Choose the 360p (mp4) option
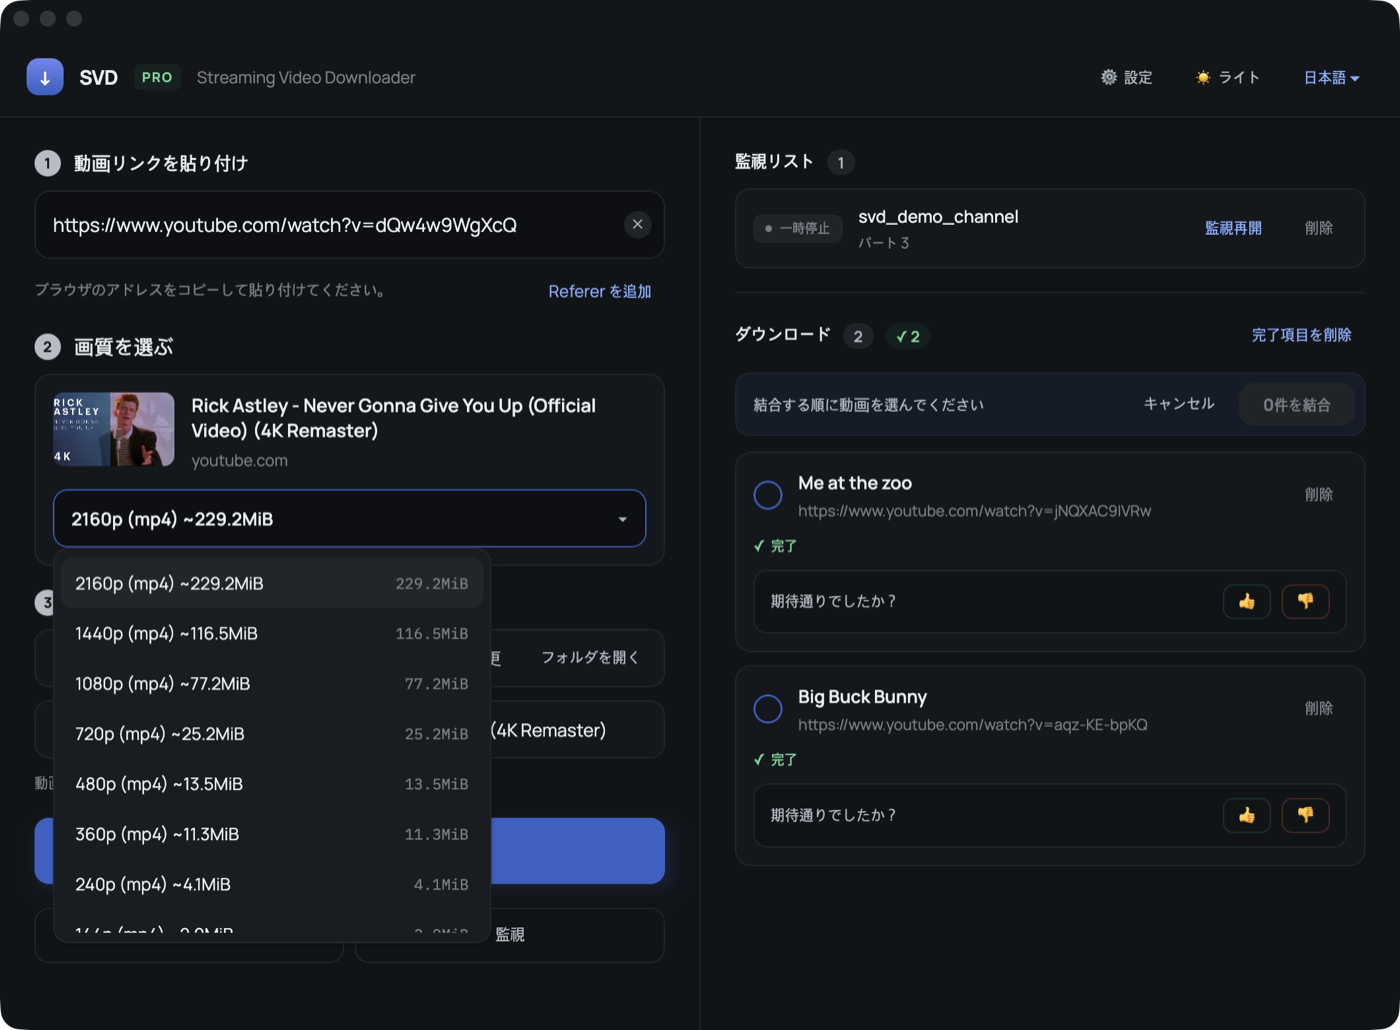1400x1030 pixels. click(x=272, y=834)
